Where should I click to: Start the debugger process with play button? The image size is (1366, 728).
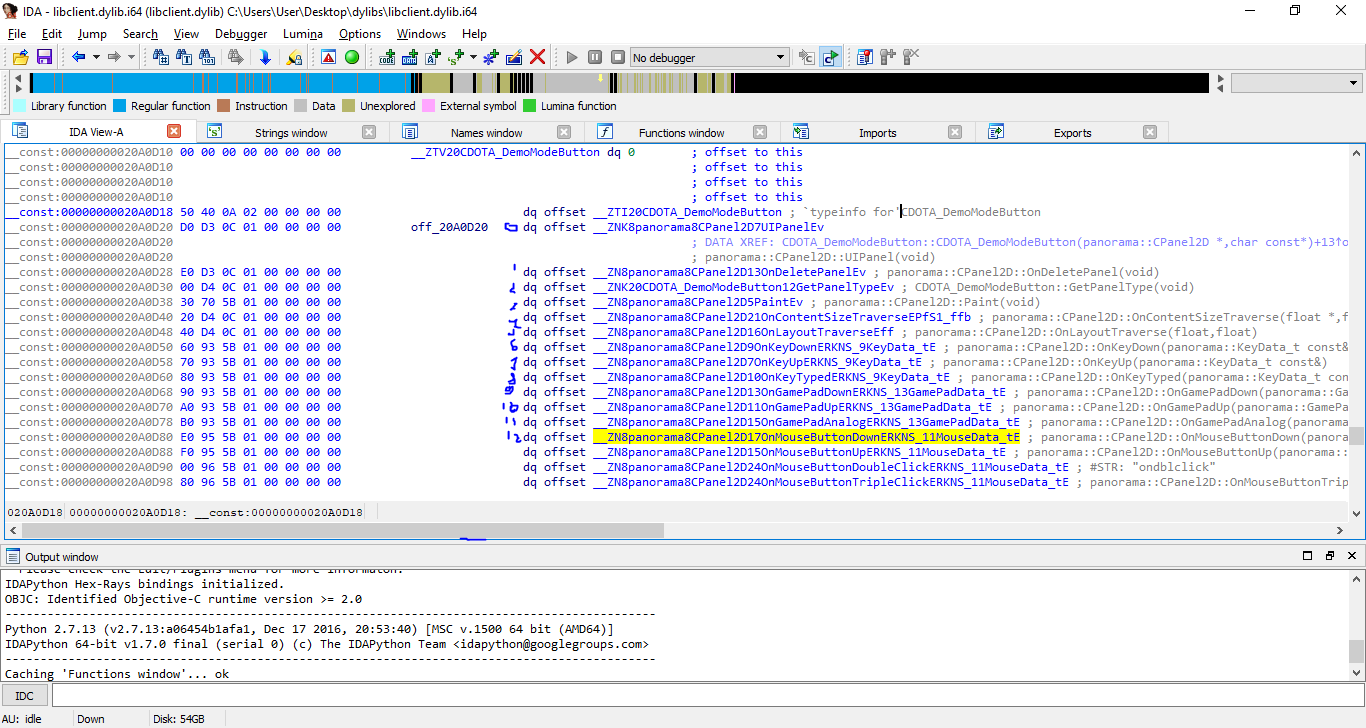click(x=572, y=57)
